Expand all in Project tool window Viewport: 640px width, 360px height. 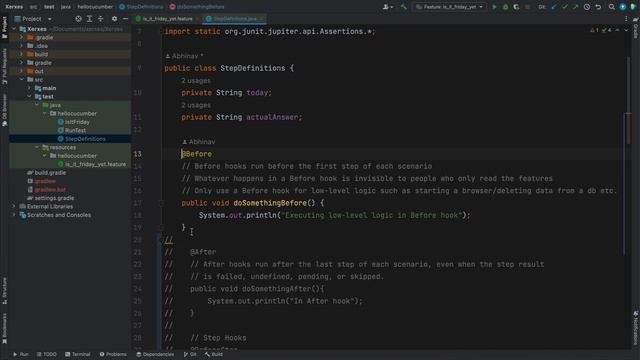(89, 19)
